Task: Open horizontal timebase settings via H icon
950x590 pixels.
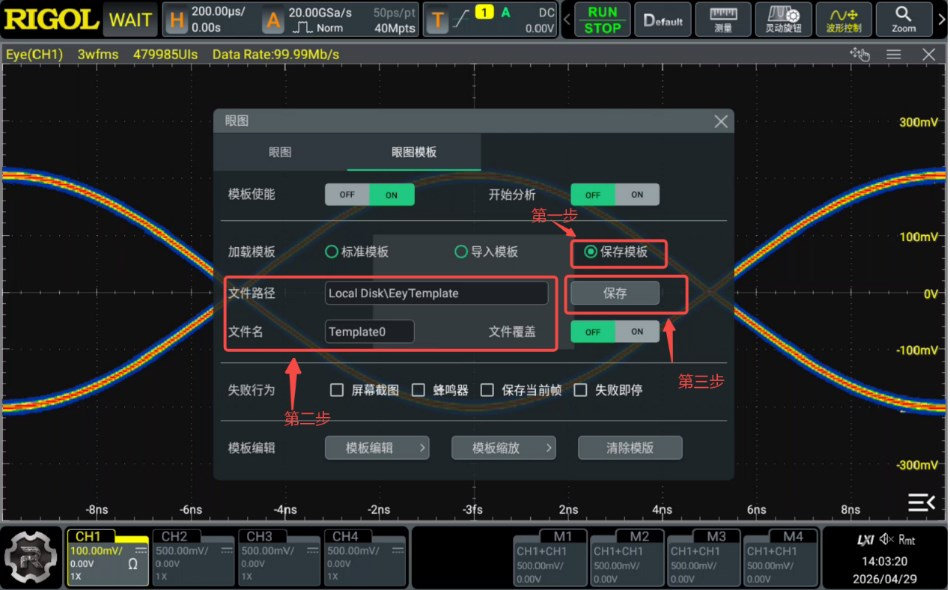Action: point(176,20)
